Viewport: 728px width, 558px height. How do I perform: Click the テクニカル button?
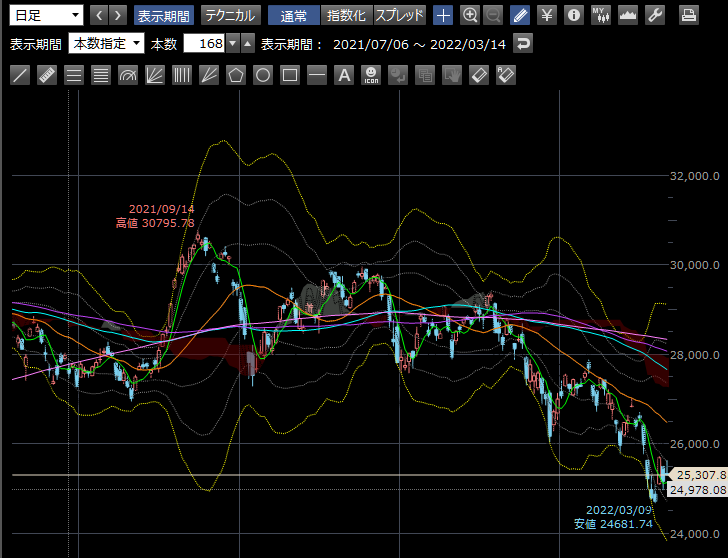point(231,15)
